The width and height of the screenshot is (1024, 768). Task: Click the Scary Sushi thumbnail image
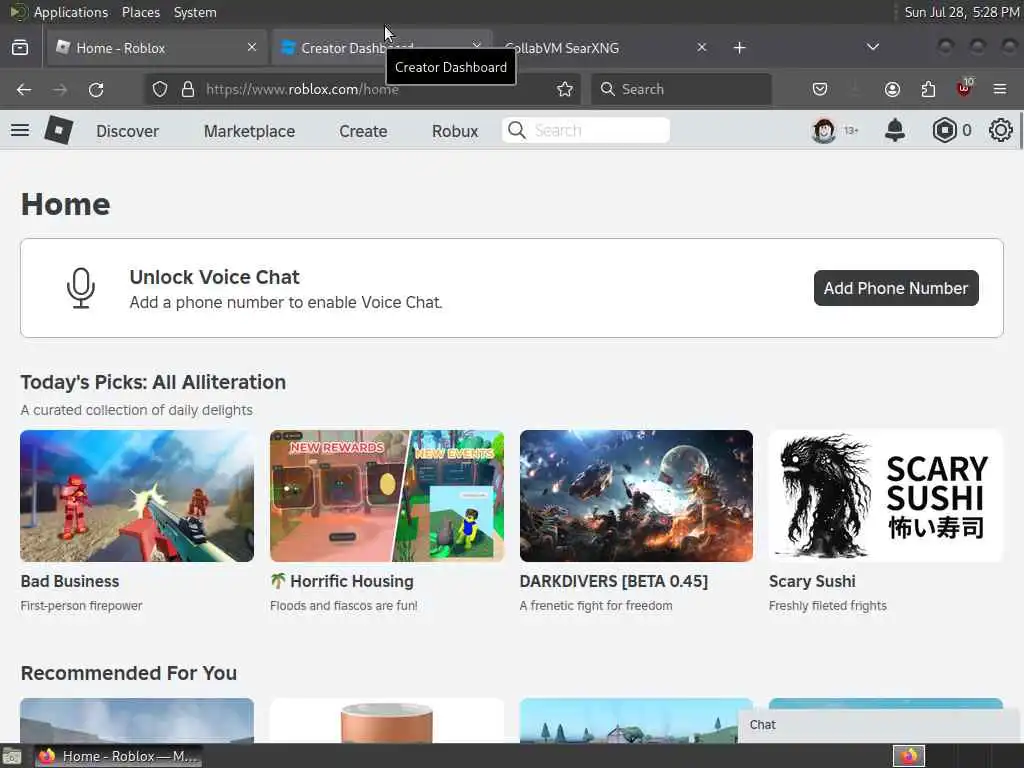886,496
